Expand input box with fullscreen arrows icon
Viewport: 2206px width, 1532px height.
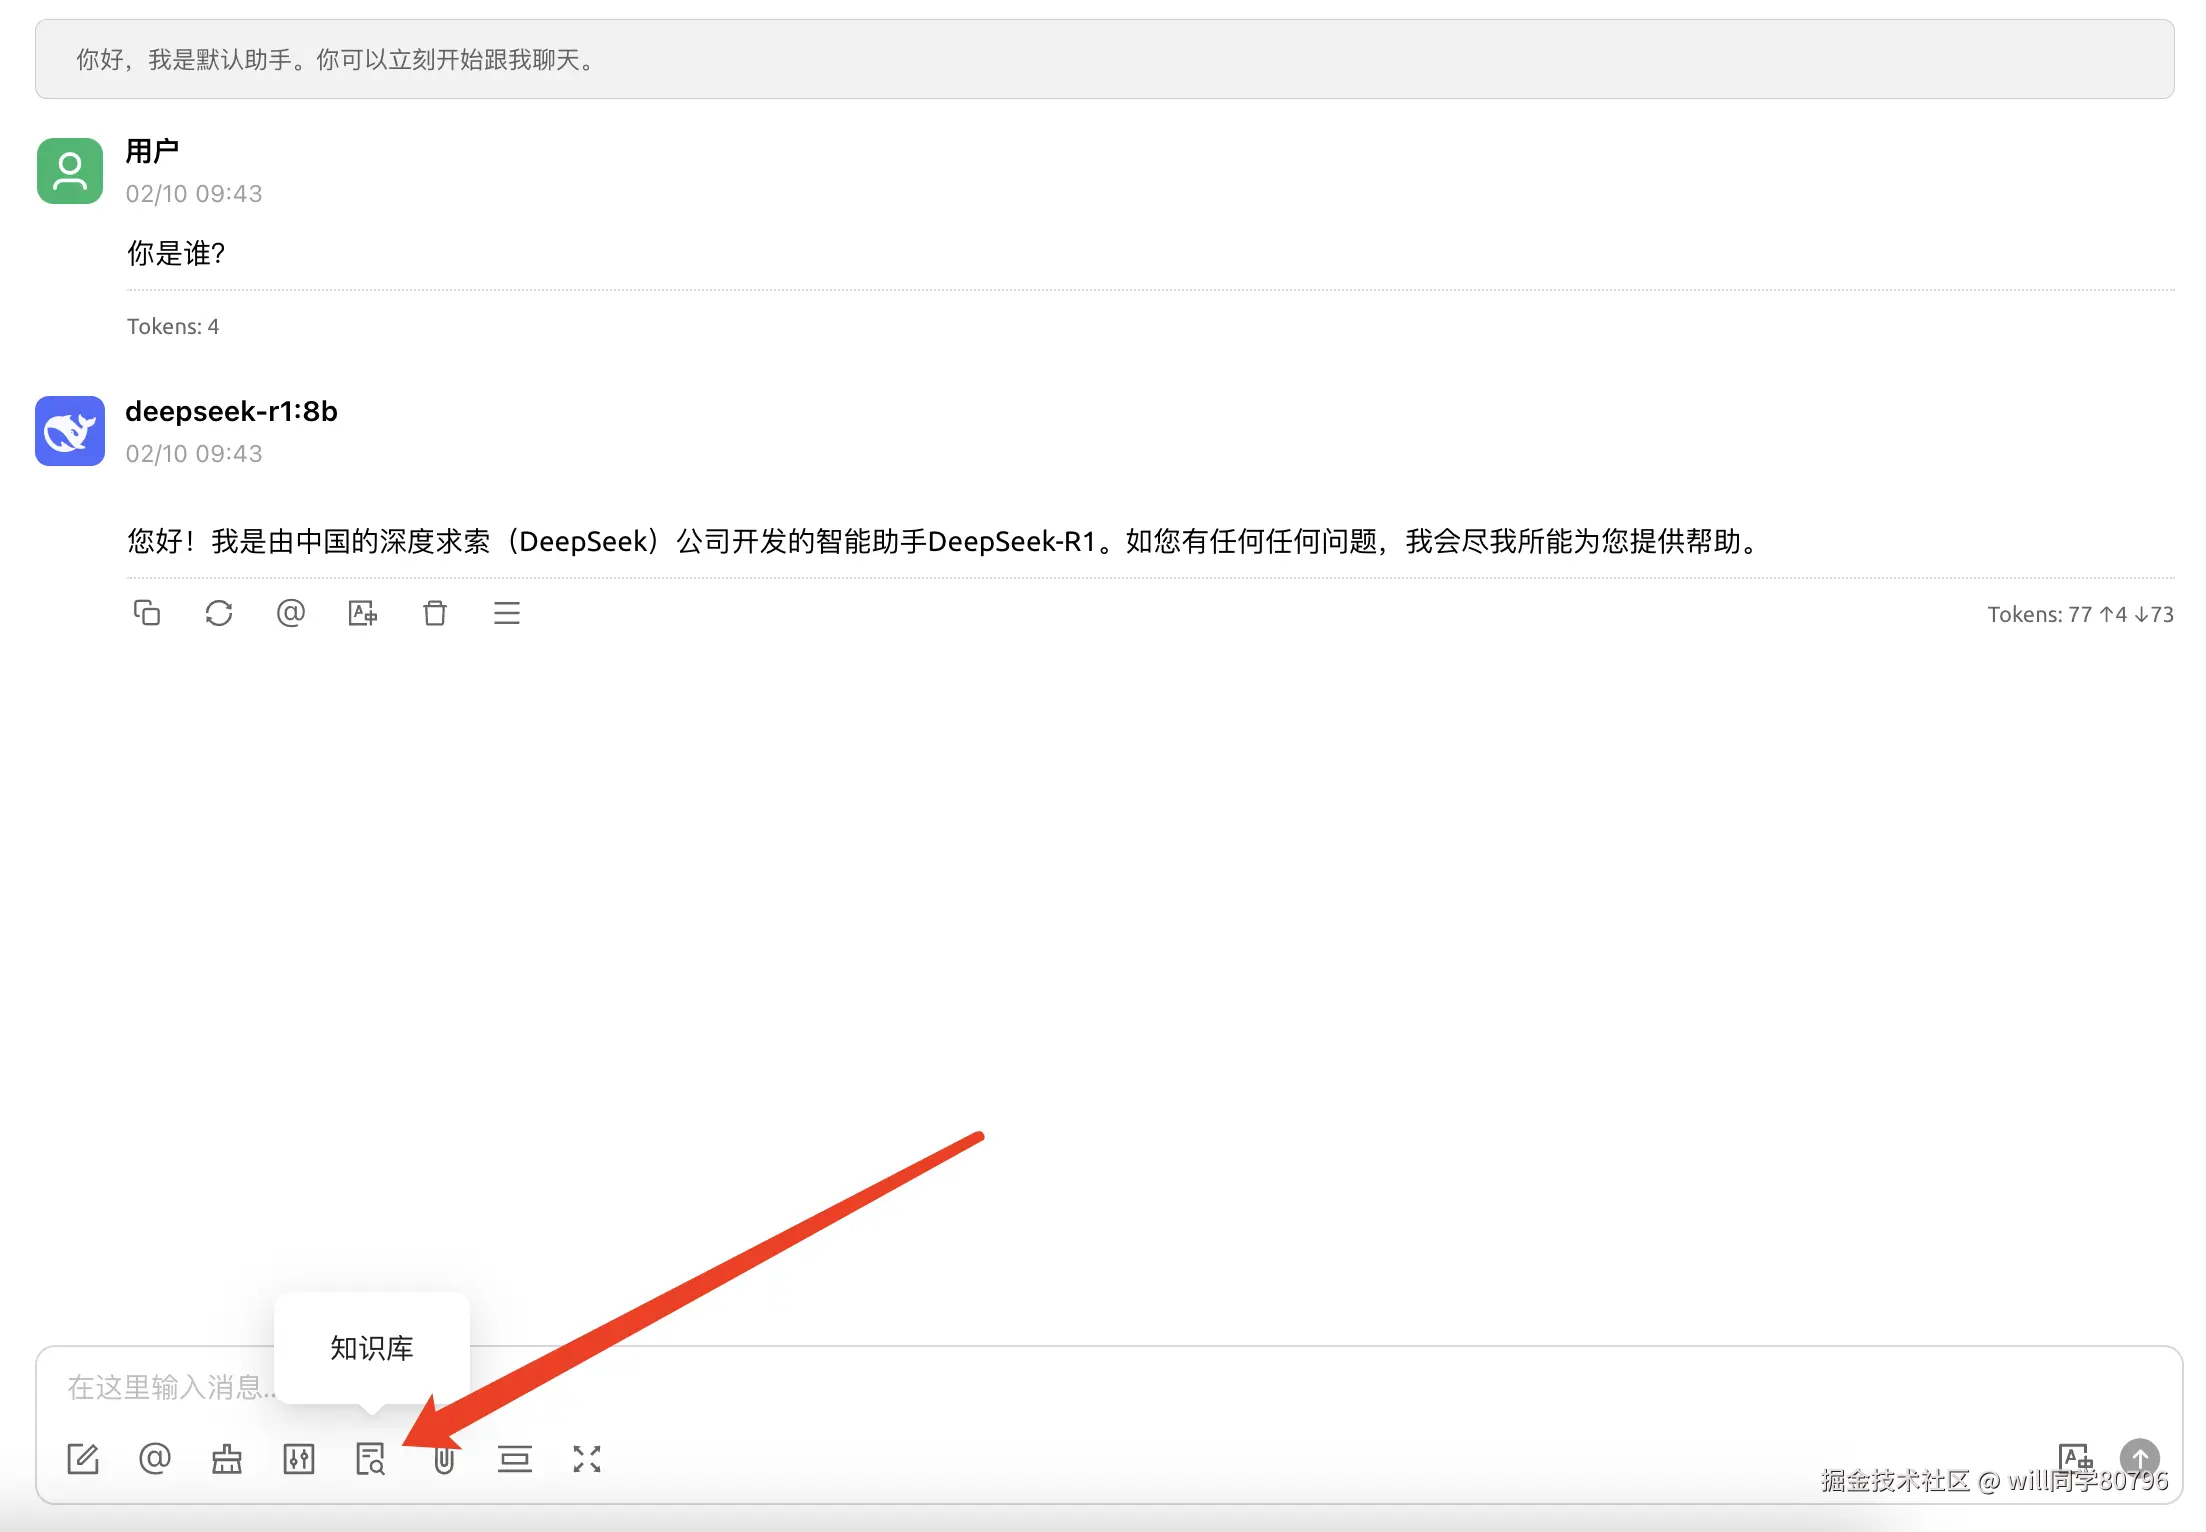587,1459
